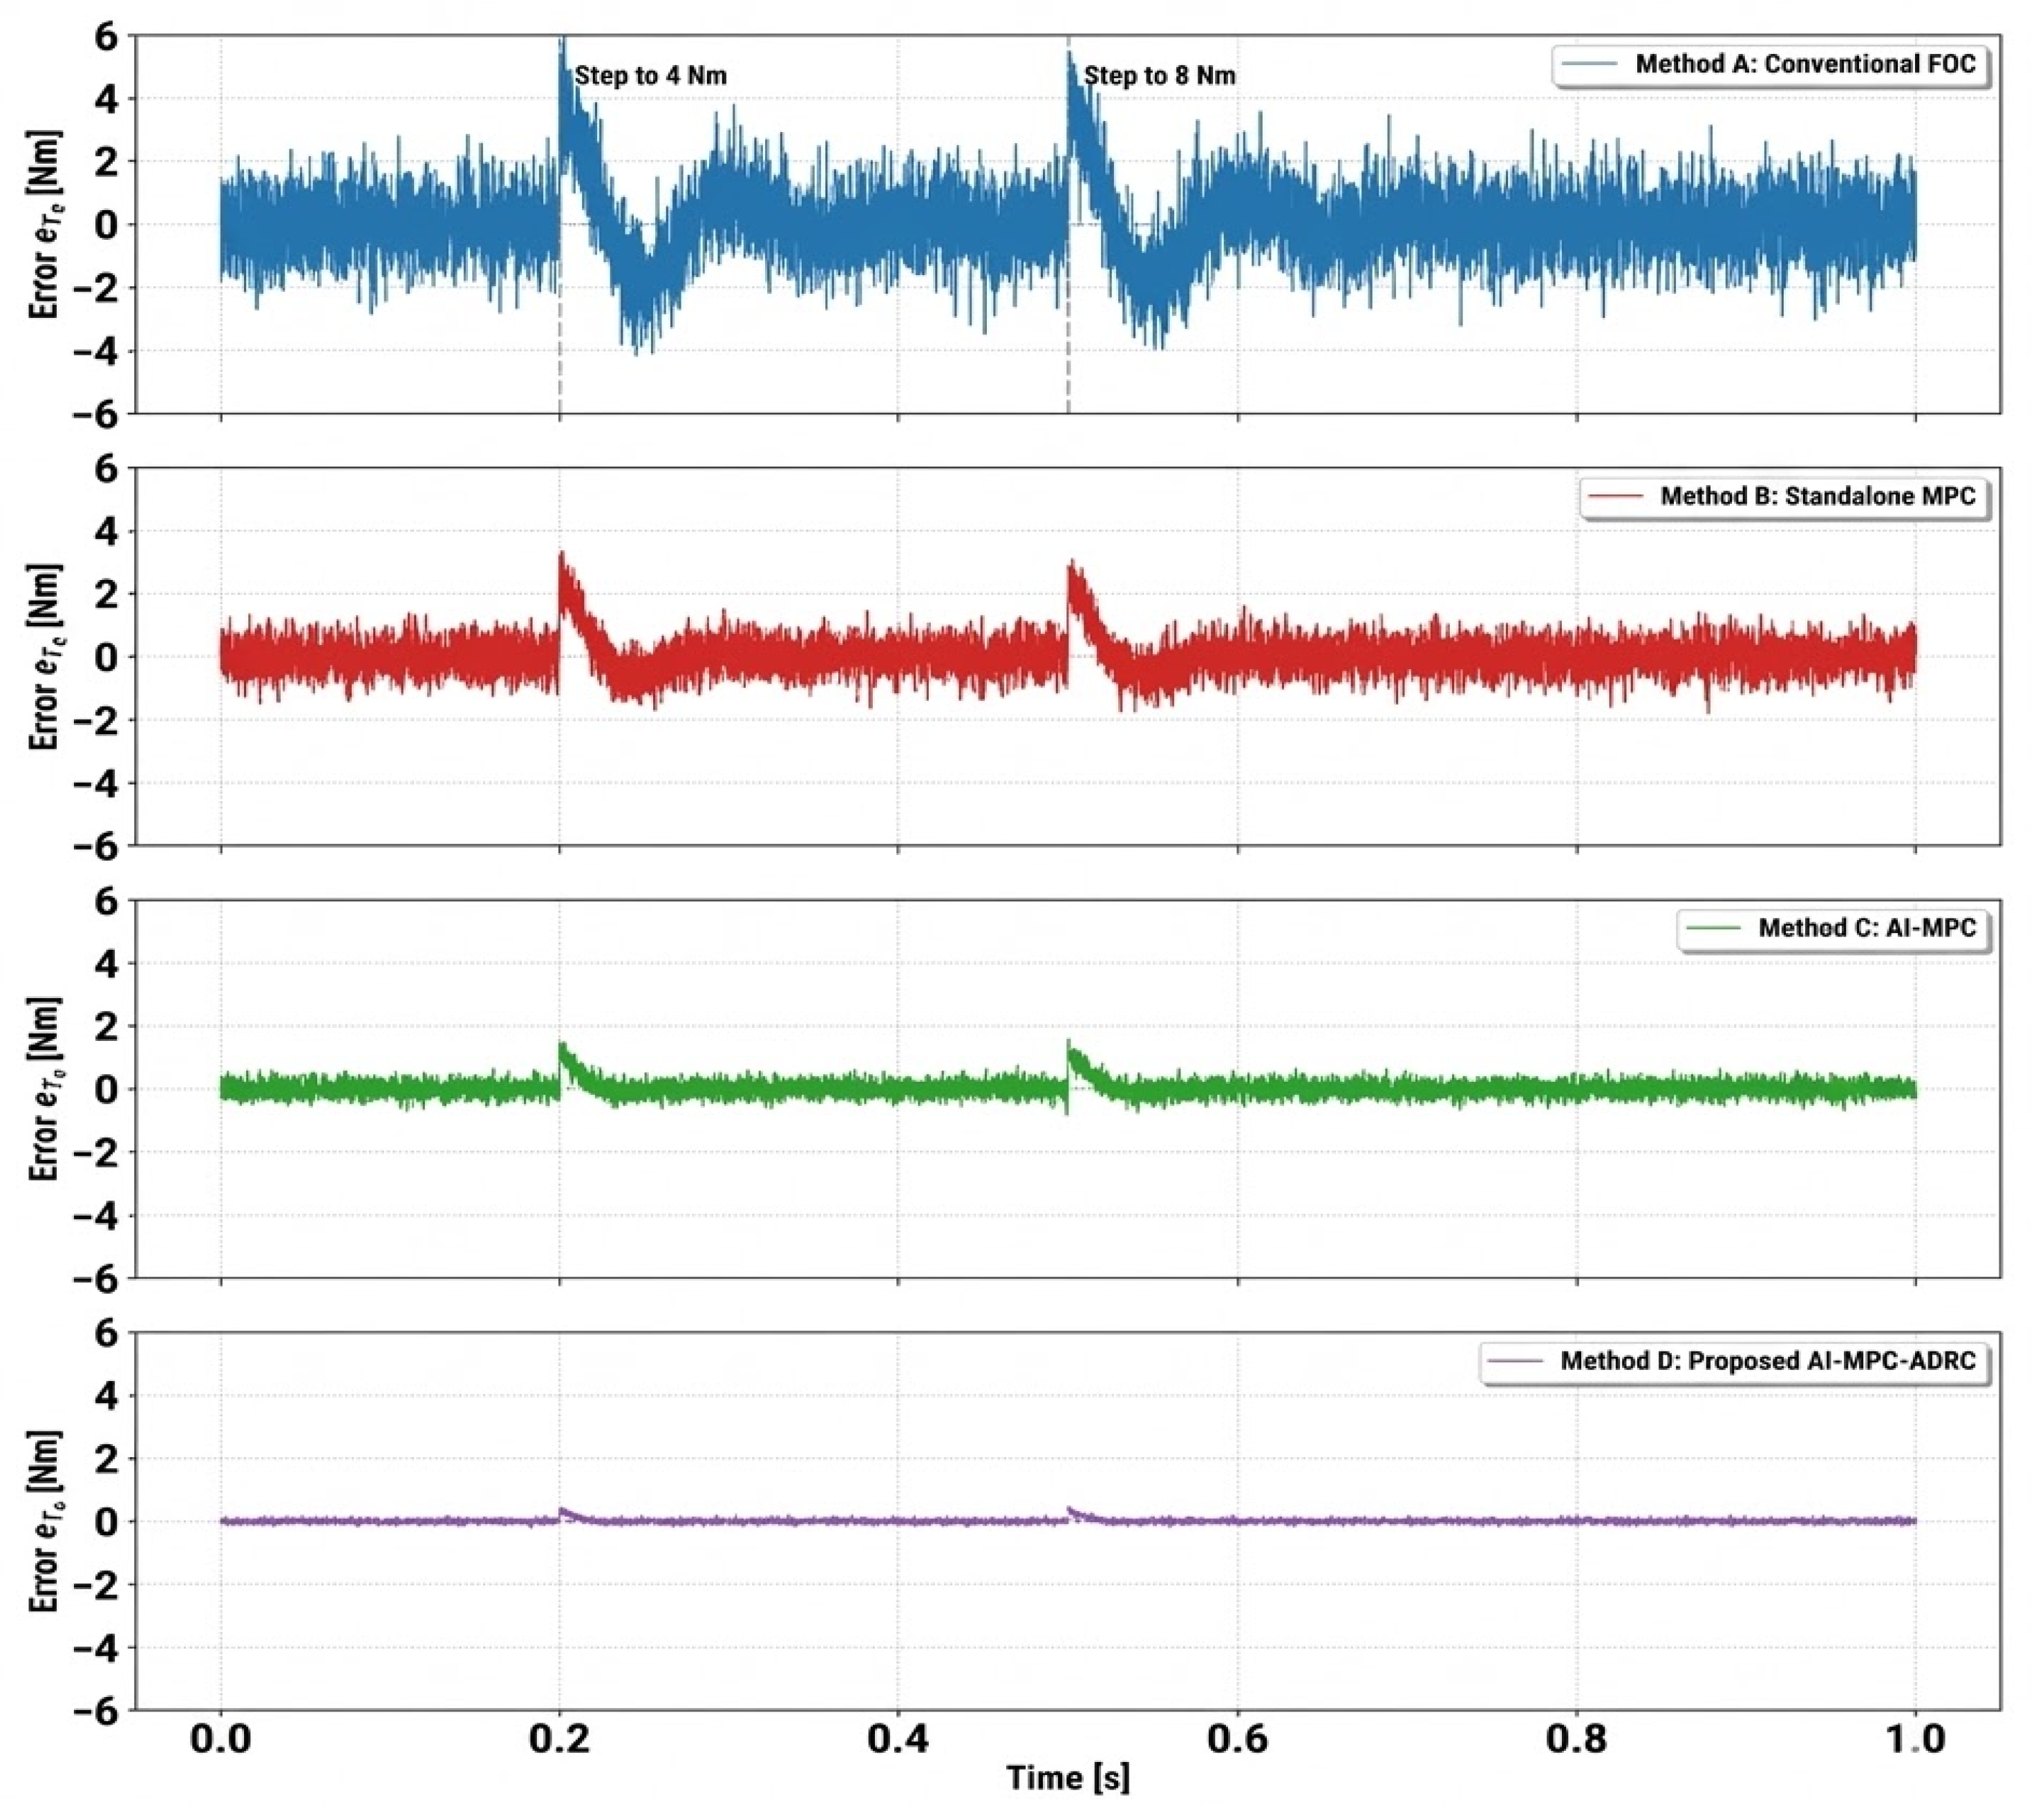The height and width of the screenshot is (1820, 2036).
Task: Click the 'Method D: Proposed AI-MPC-ADRC' legend entry
Action: click(x=1733, y=1361)
